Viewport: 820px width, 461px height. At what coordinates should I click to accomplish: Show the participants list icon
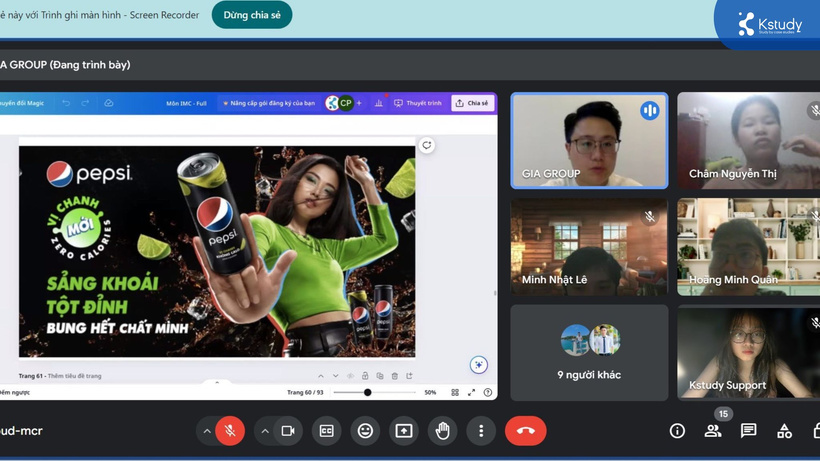713,431
